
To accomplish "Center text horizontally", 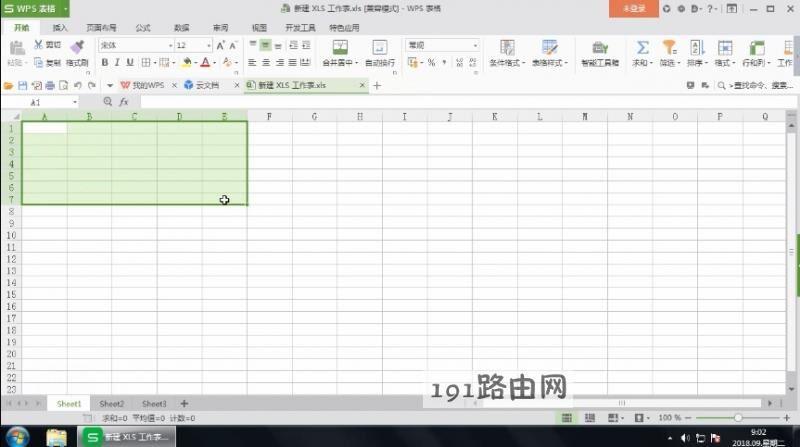I will [x=266, y=62].
